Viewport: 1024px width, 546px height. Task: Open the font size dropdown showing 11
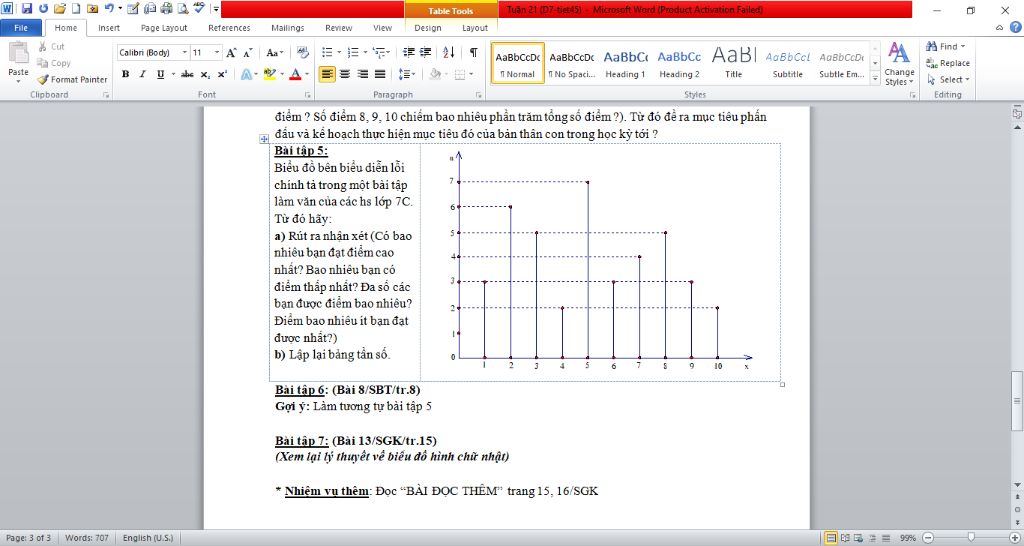[x=217, y=52]
